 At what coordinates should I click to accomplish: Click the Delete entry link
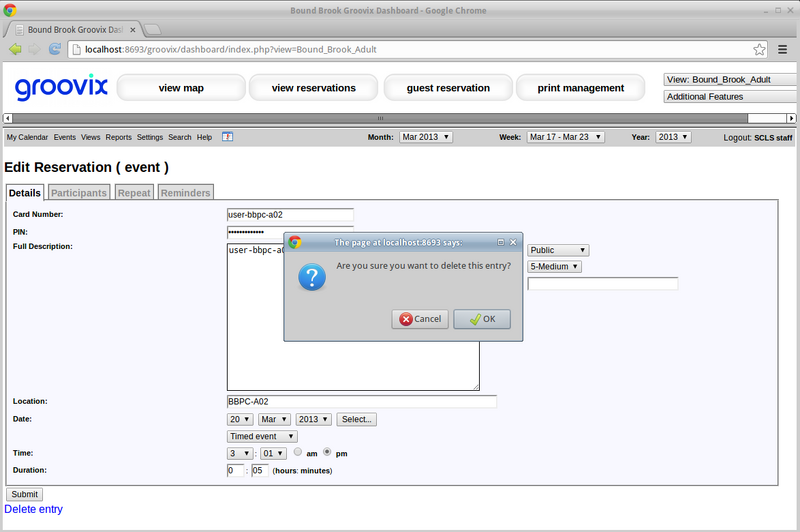(x=33, y=509)
